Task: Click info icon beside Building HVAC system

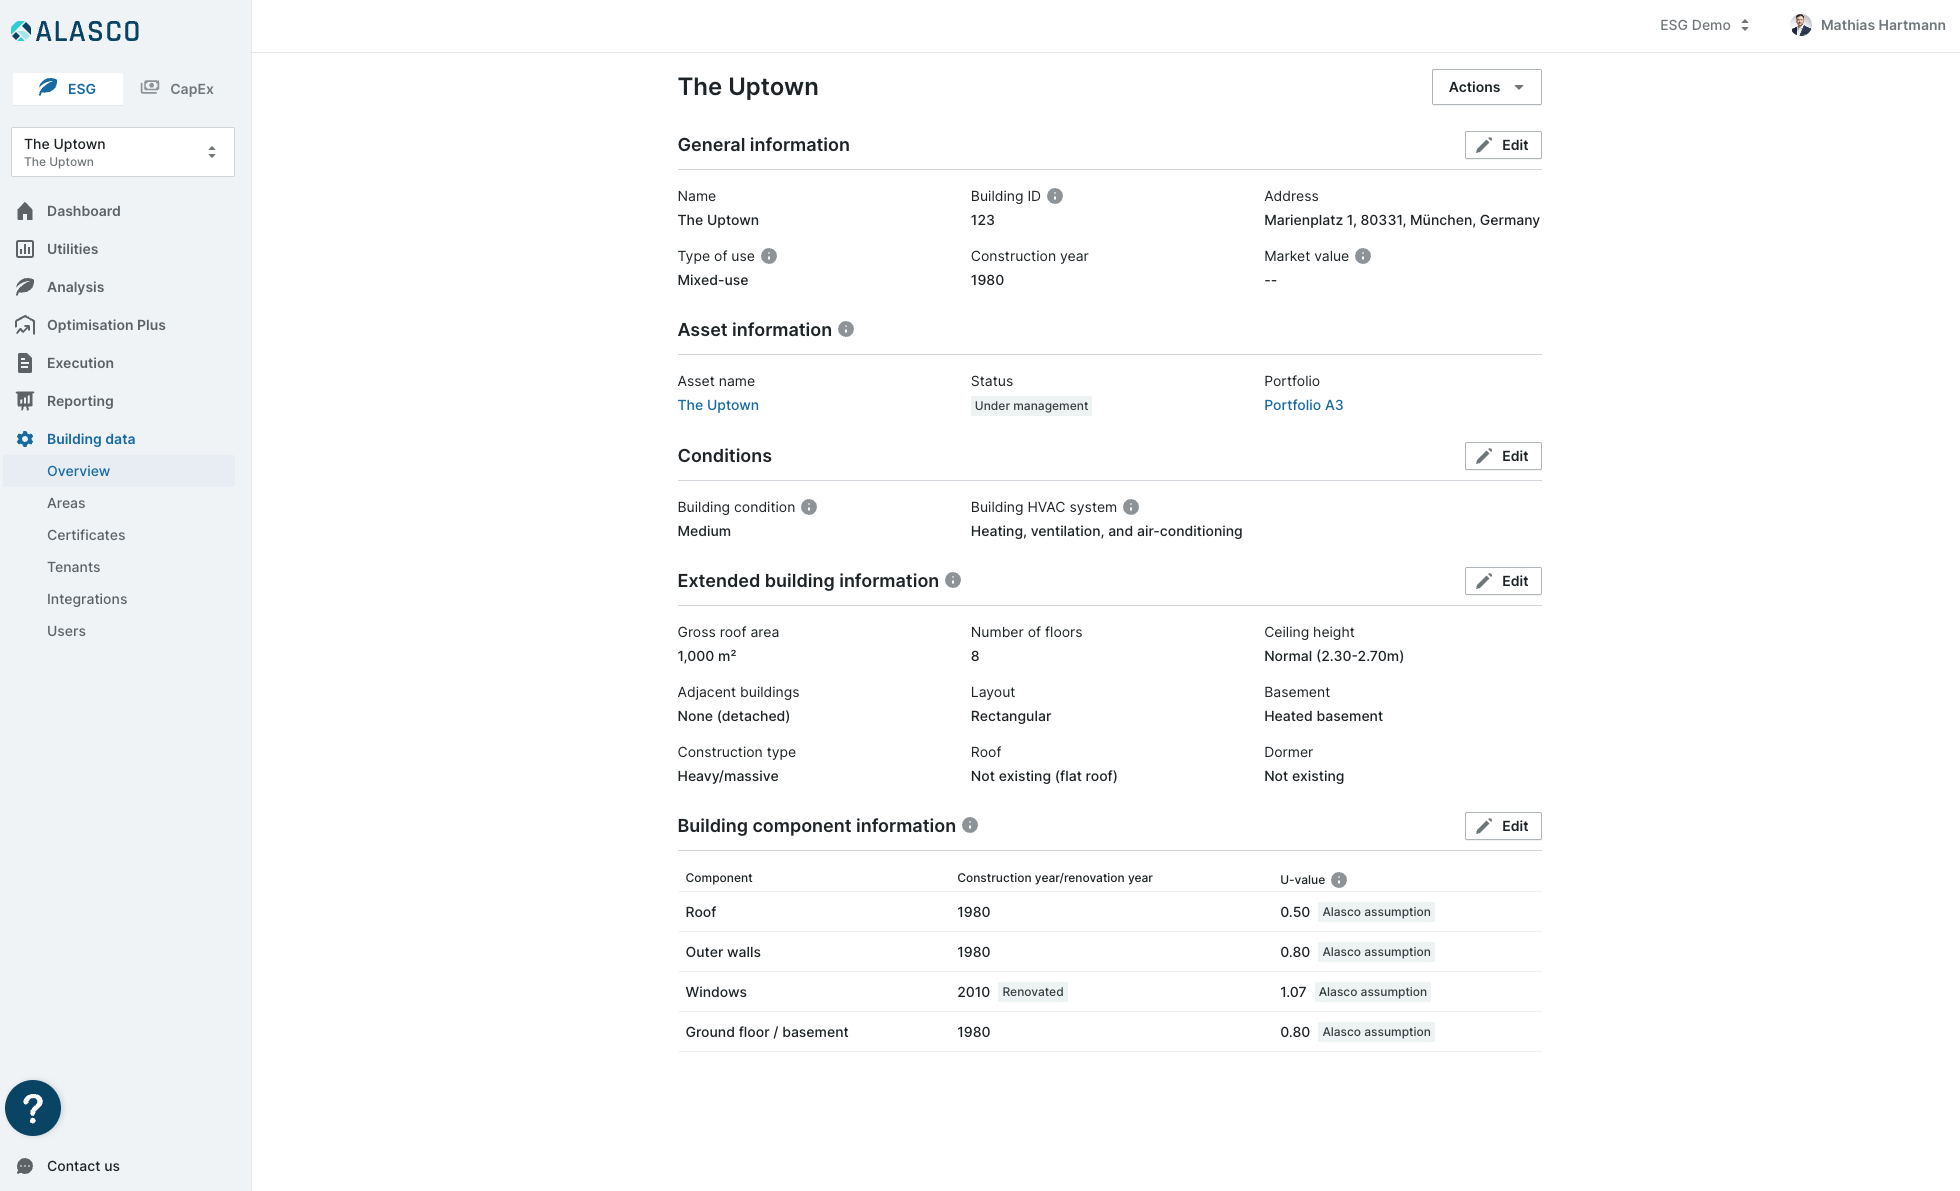Action: pos(1131,507)
